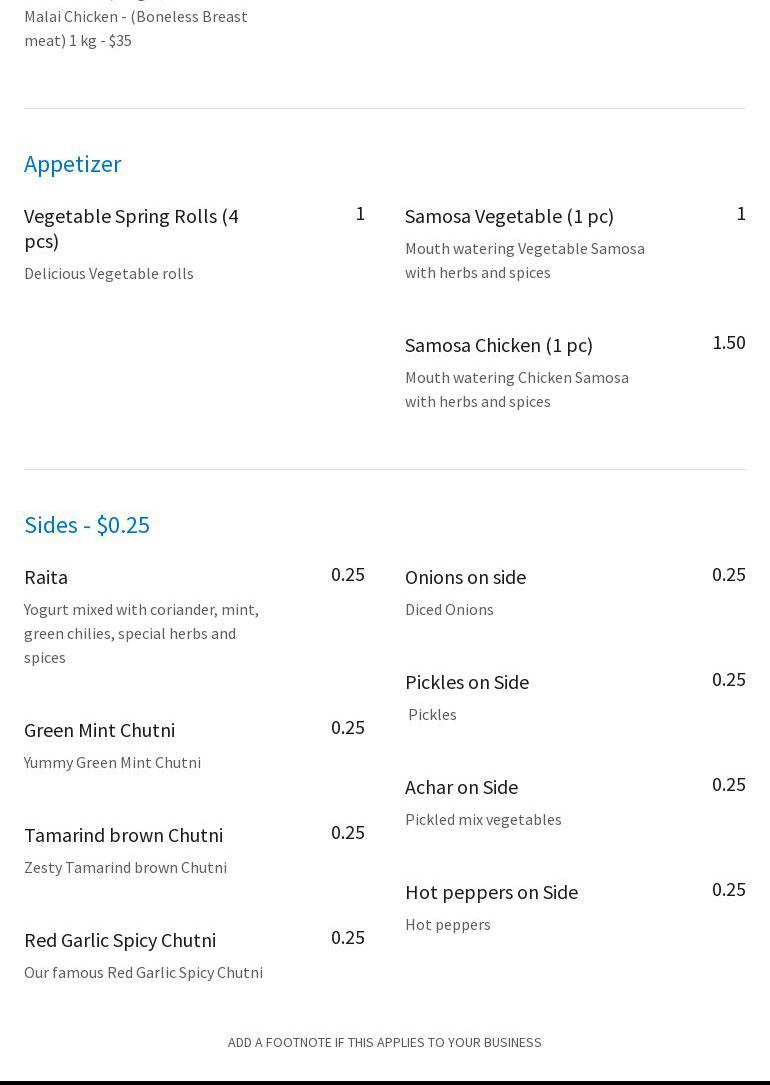The width and height of the screenshot is (770, 1085).
Task: Select Hot peppers on Side item
Action: pyautogui.click(x=491, y=892)
